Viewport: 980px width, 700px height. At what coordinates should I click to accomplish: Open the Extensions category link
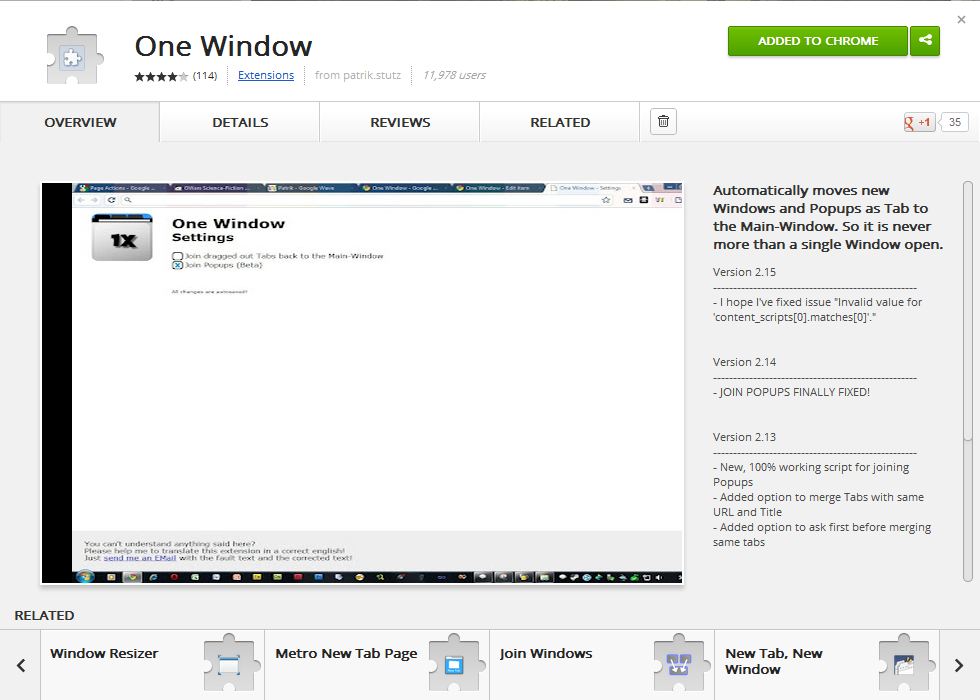pyautogui.click(x=266, y=75)
